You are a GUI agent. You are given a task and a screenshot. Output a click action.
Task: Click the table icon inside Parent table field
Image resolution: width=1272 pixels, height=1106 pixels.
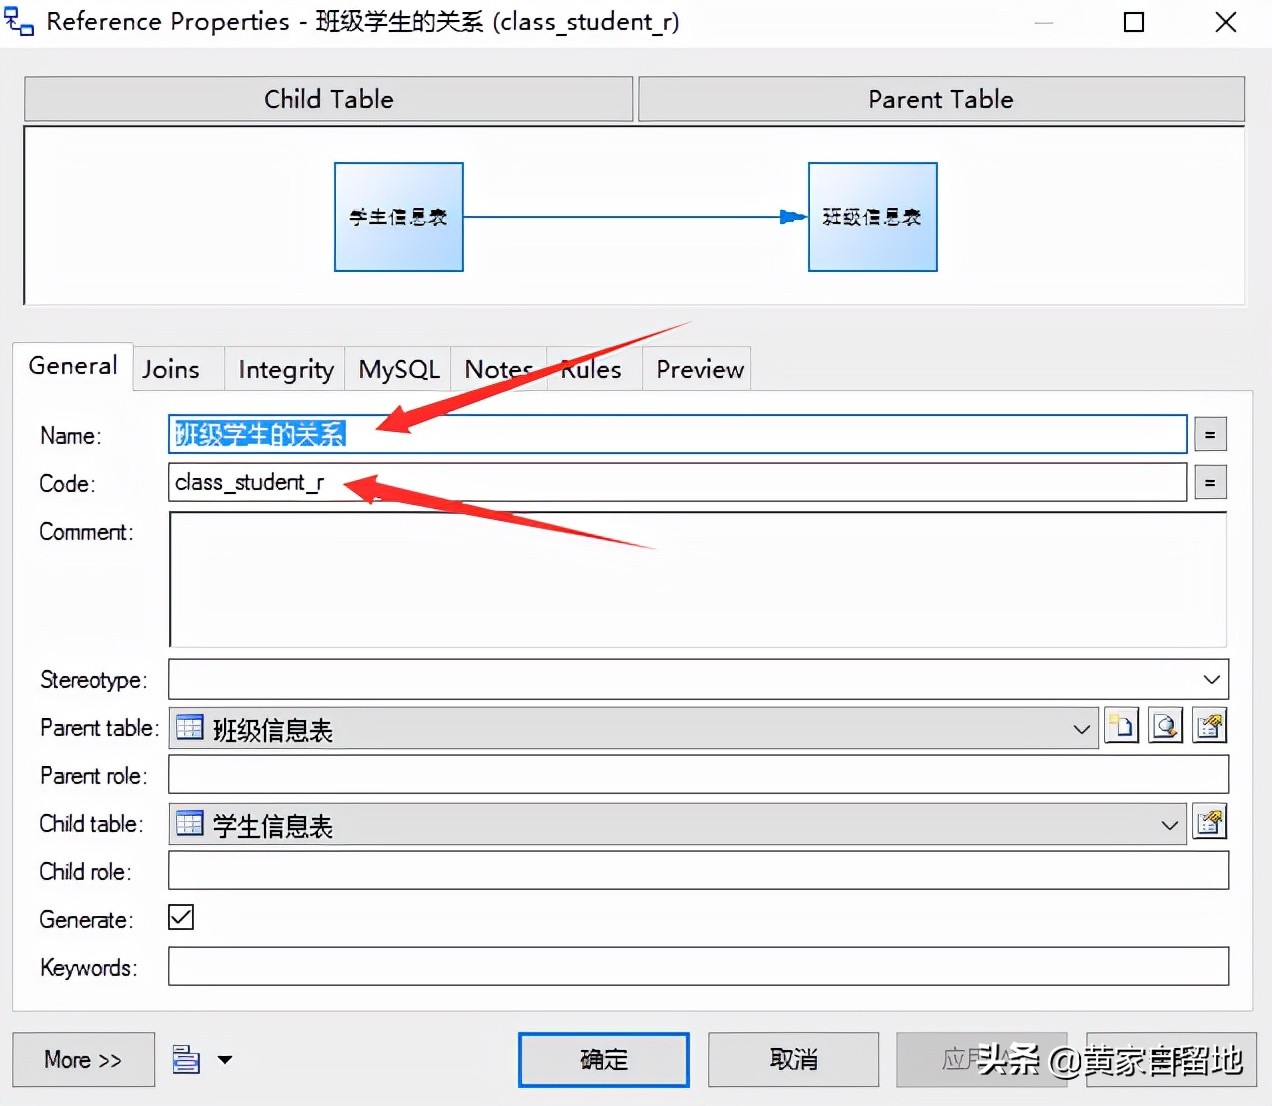(x=188, y=727)
